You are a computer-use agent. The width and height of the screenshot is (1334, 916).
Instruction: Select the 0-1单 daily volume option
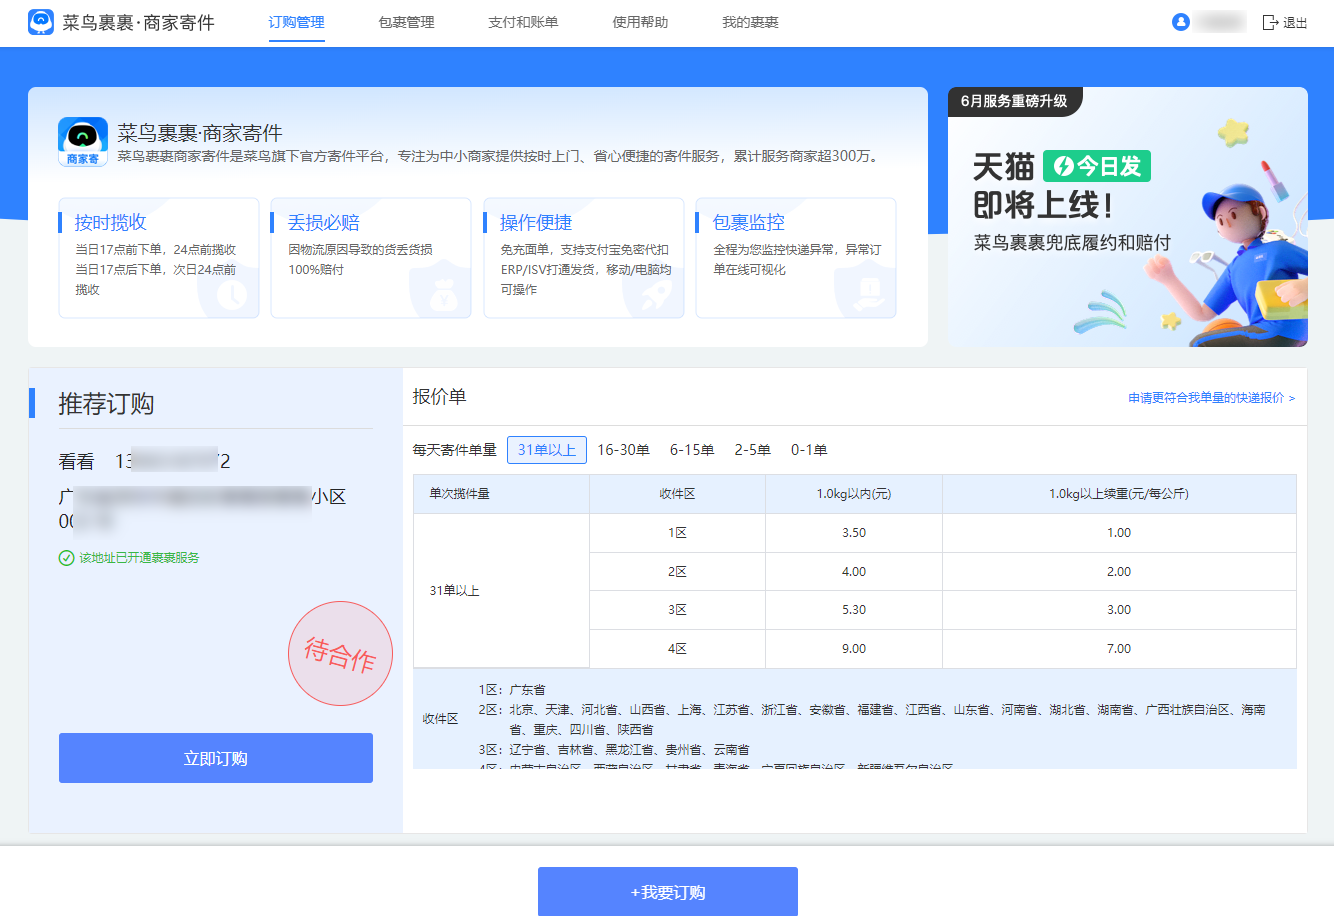point(809,450)
